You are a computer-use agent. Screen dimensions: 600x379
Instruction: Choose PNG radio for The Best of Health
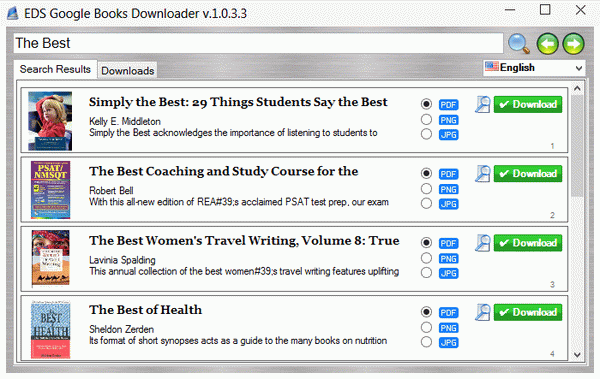pyautogui.click(x=426, y=327)
